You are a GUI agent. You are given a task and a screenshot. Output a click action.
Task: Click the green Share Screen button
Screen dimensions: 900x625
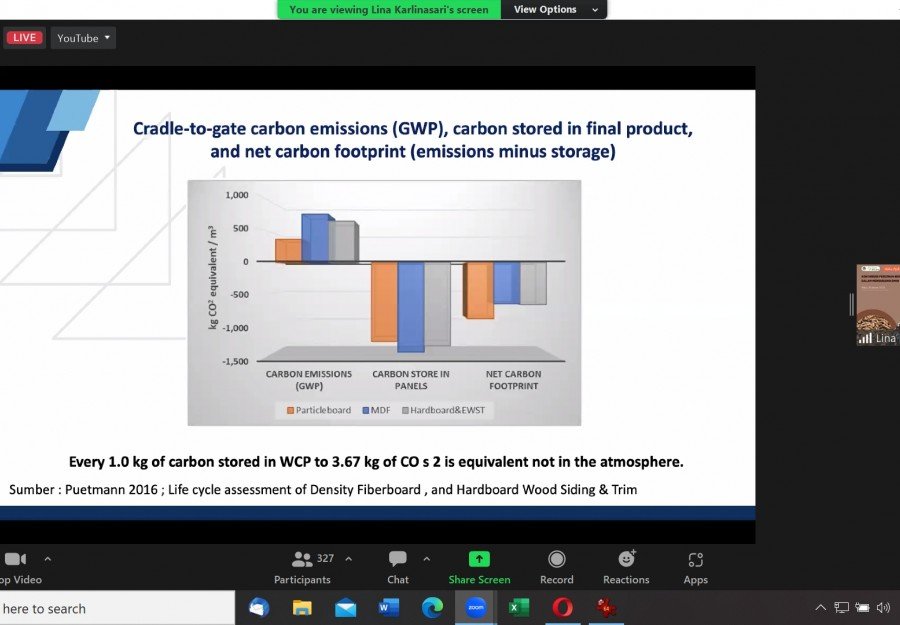point(479,568)
